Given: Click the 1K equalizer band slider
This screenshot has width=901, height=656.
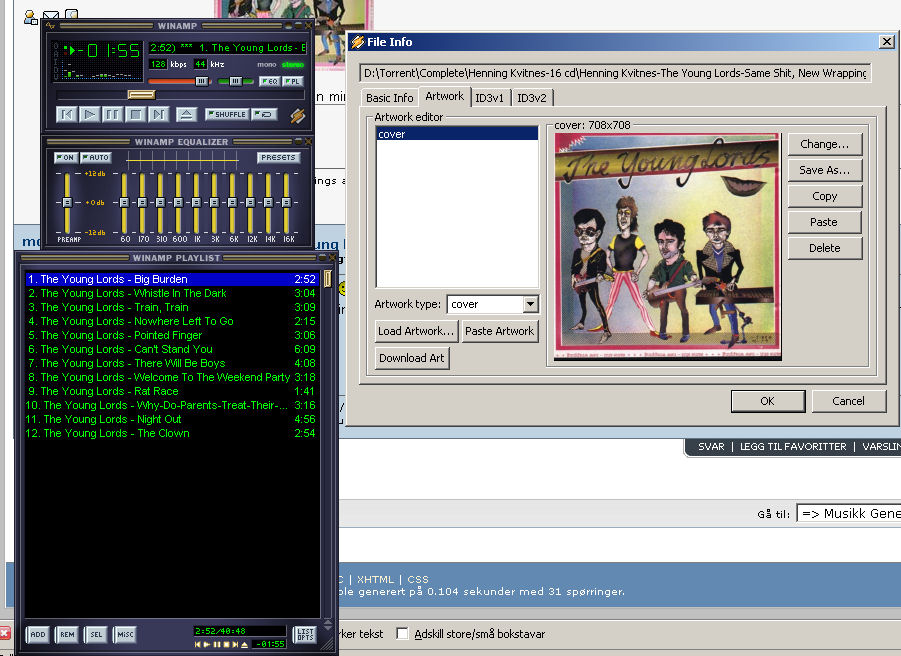Looking at the screenshot, I should pos(196,202).
